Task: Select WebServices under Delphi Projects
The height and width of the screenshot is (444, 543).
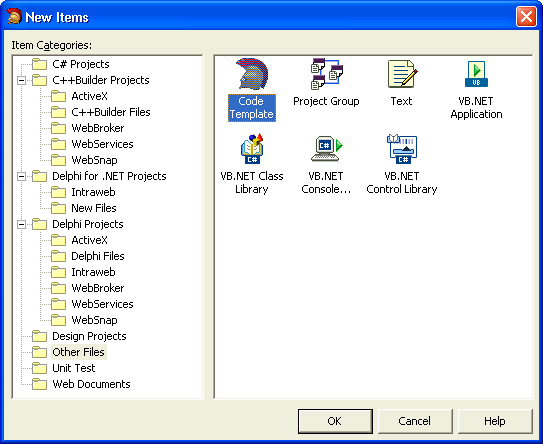Action: (x=102, y=304)
